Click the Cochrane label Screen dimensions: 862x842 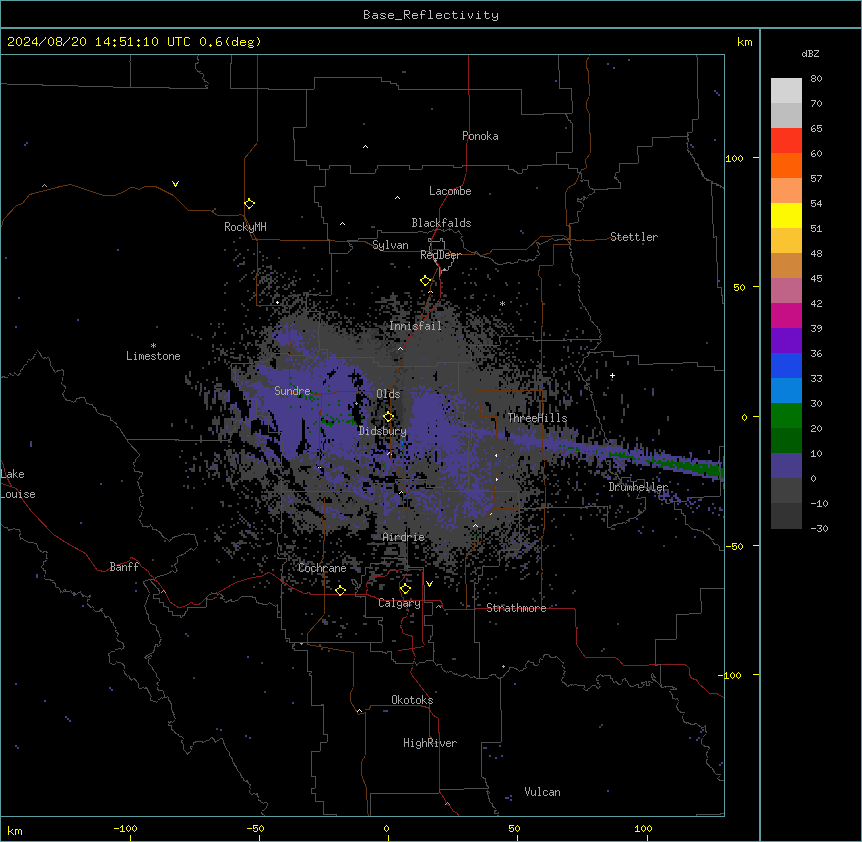[x=322, y=568]
